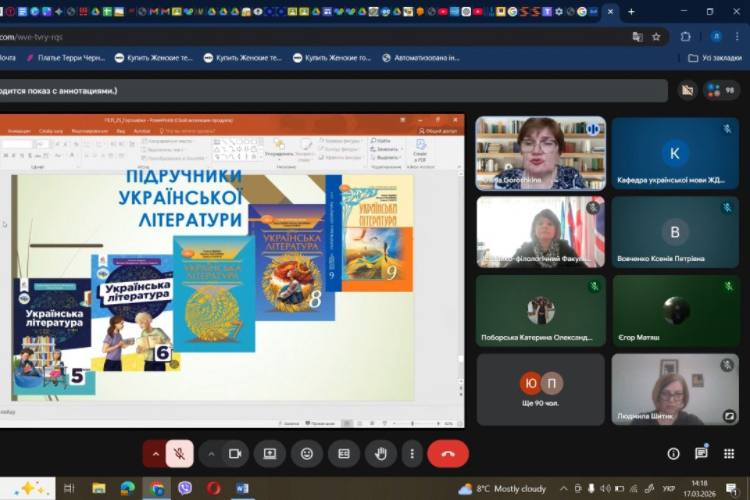750x500 pixels.
Task: Select Людмила Шитик video tile
Action: (675, 389)
